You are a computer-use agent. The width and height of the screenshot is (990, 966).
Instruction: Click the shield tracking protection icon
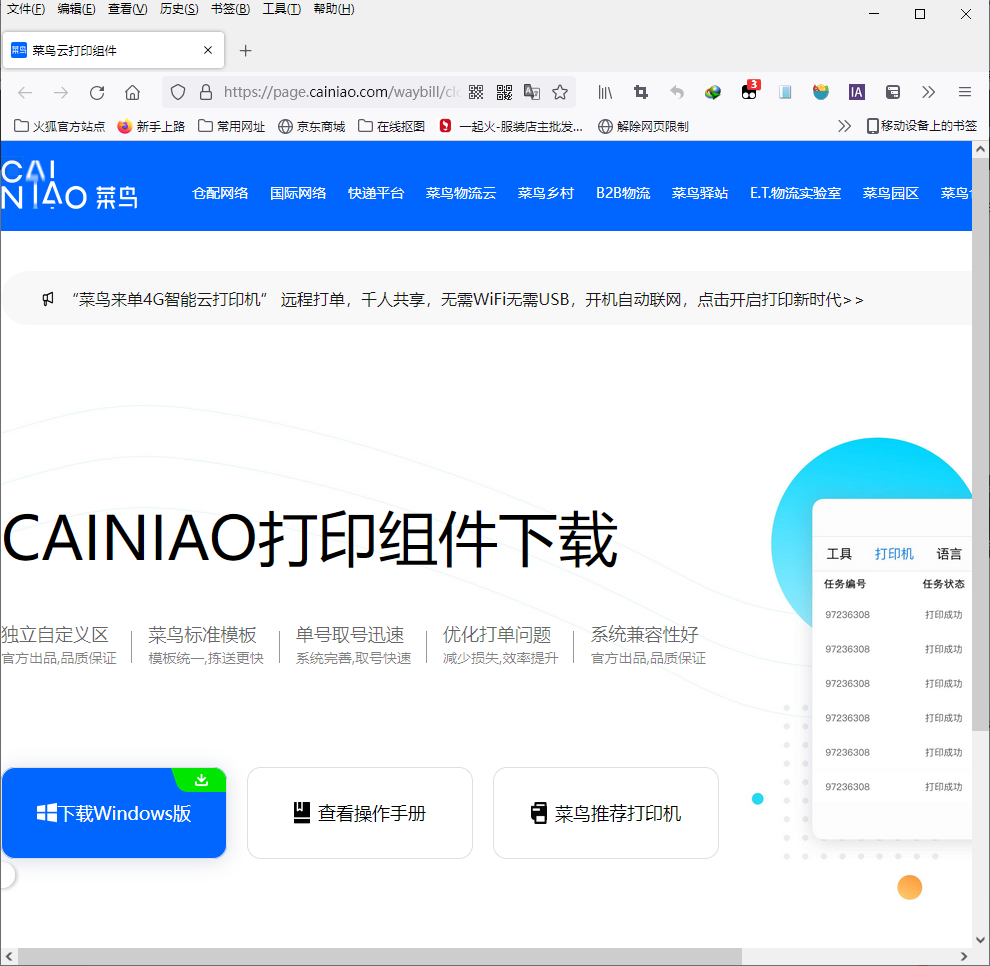point(178,93)
